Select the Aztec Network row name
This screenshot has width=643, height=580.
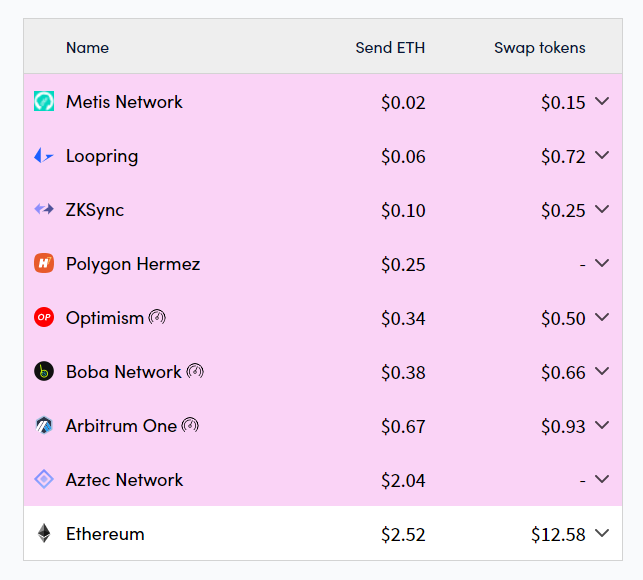pos(124,480)
